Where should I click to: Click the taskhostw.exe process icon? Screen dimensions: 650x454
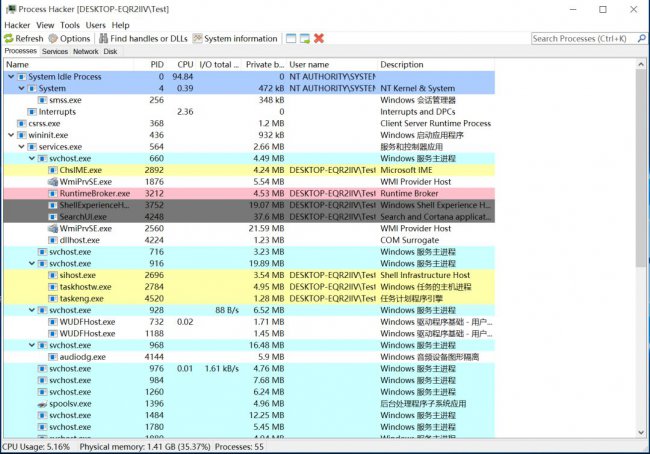53,287
